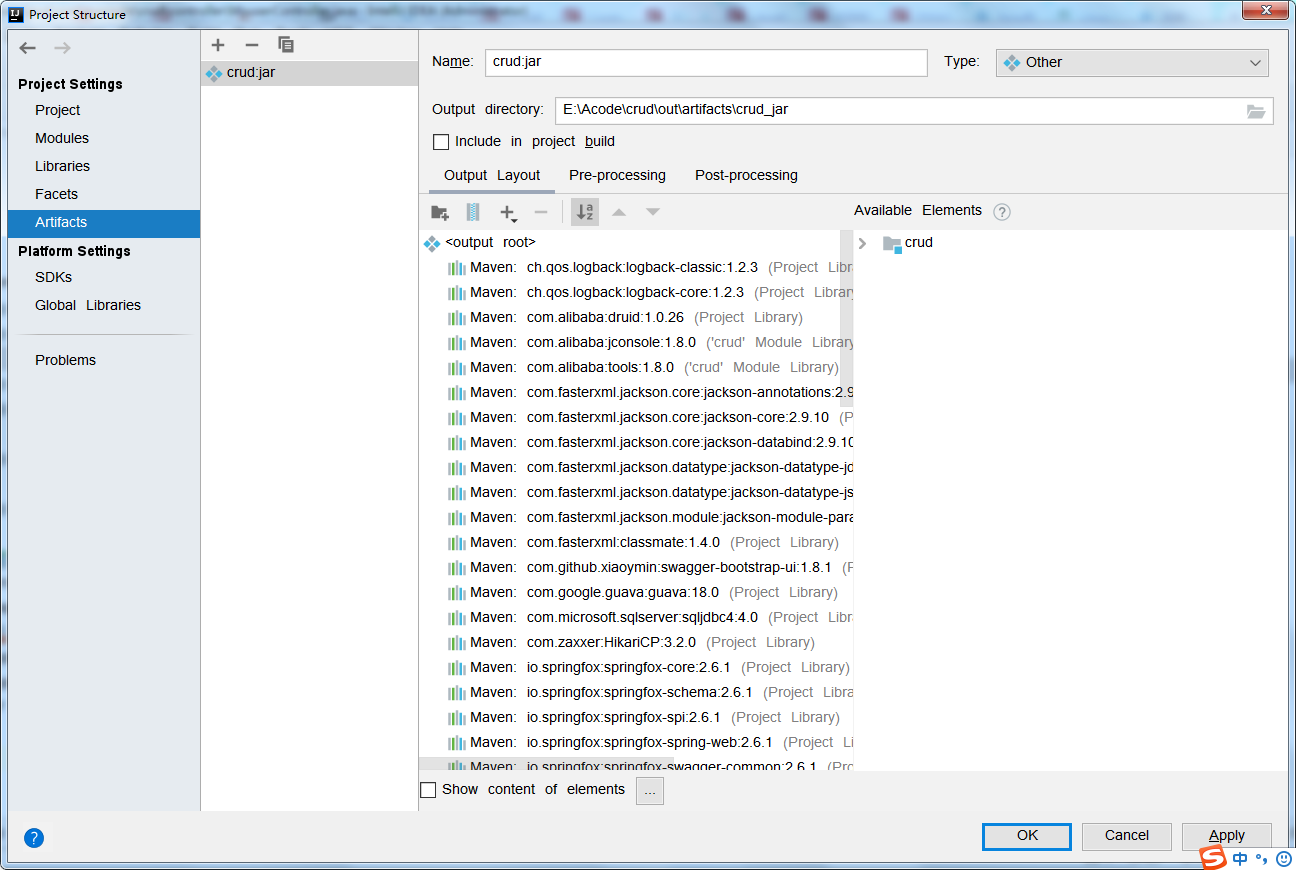Click the Cancel button
Screen dimensions: 1296x870
pyautogui.click(x=1127, y=836)
